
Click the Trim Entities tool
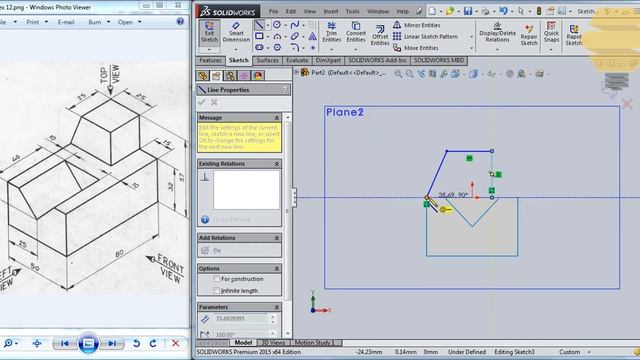pyautogui.click(x=331, y=32)
